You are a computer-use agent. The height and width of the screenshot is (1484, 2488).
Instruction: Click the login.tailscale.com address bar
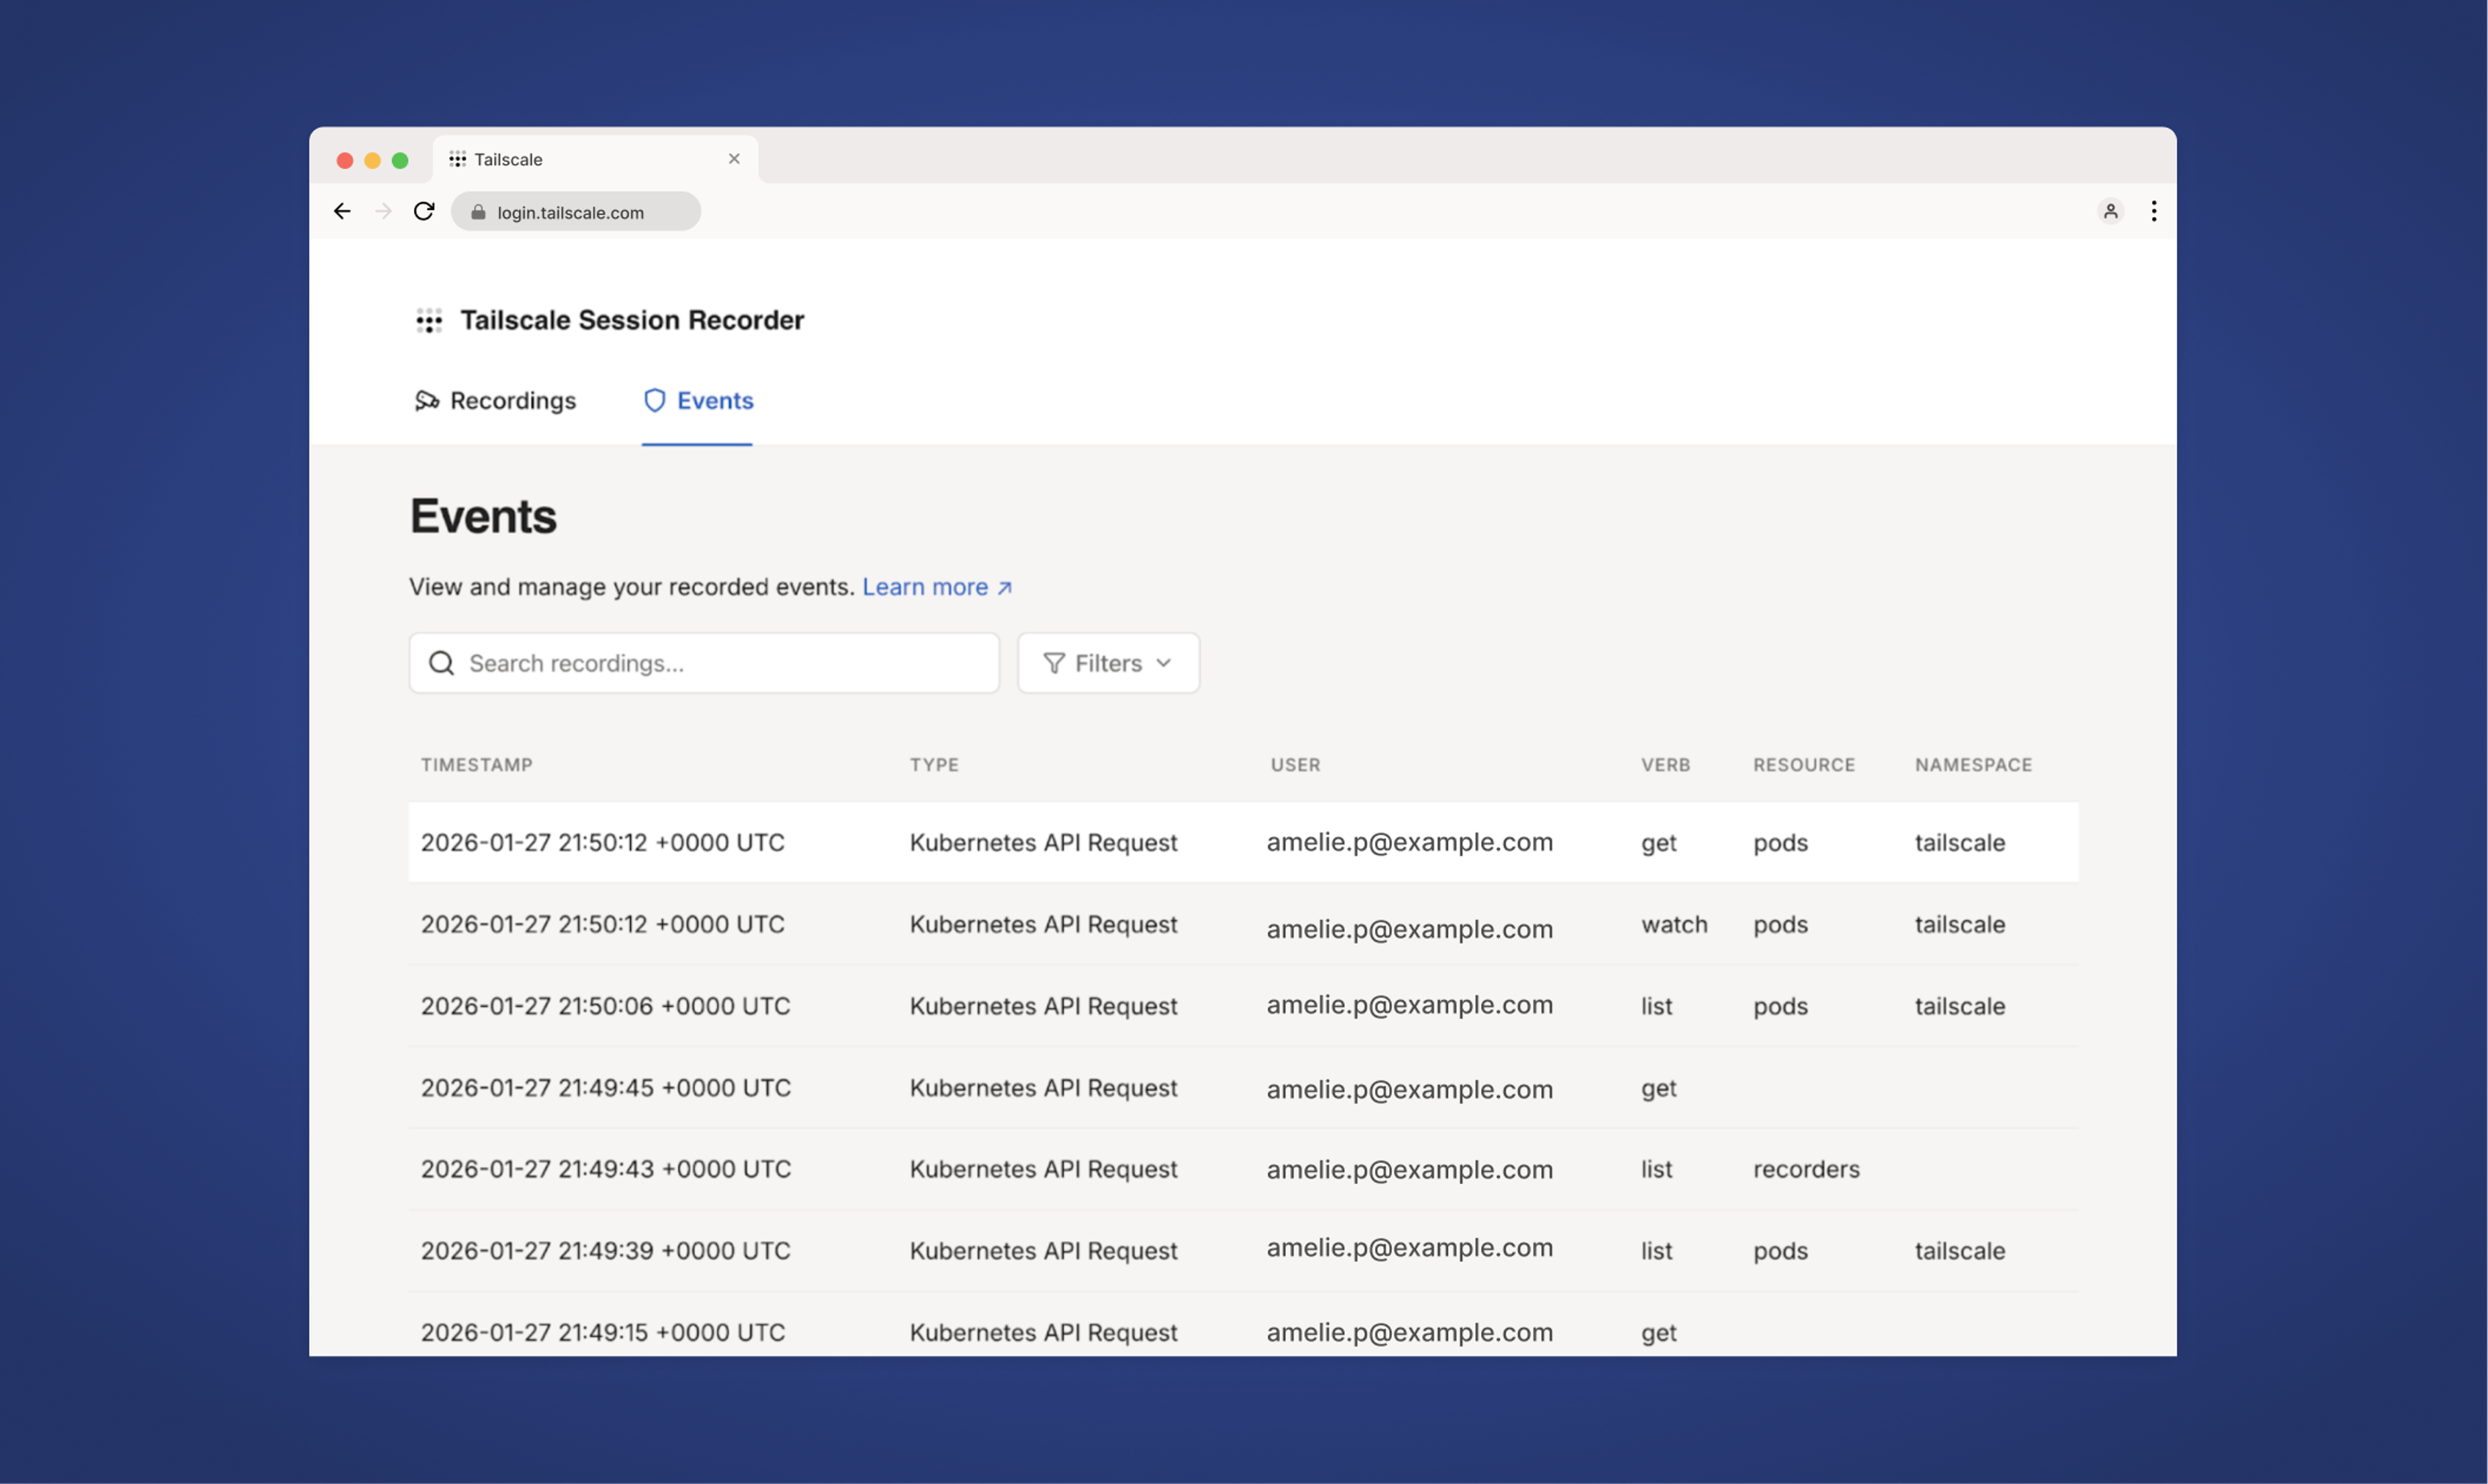pos(575,212)
